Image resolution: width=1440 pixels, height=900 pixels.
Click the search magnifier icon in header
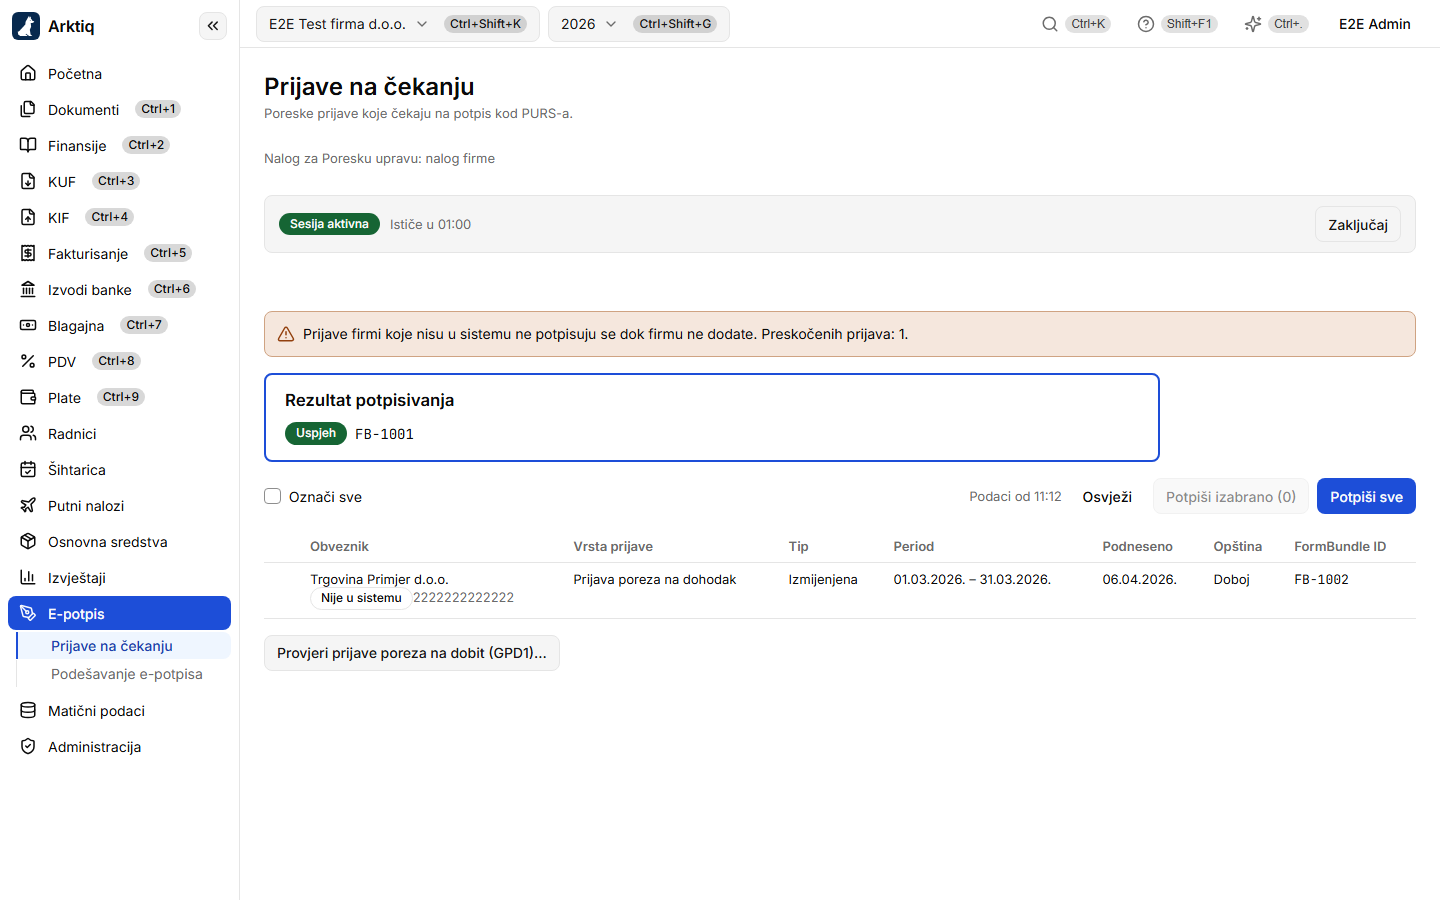click(1049, 24)
